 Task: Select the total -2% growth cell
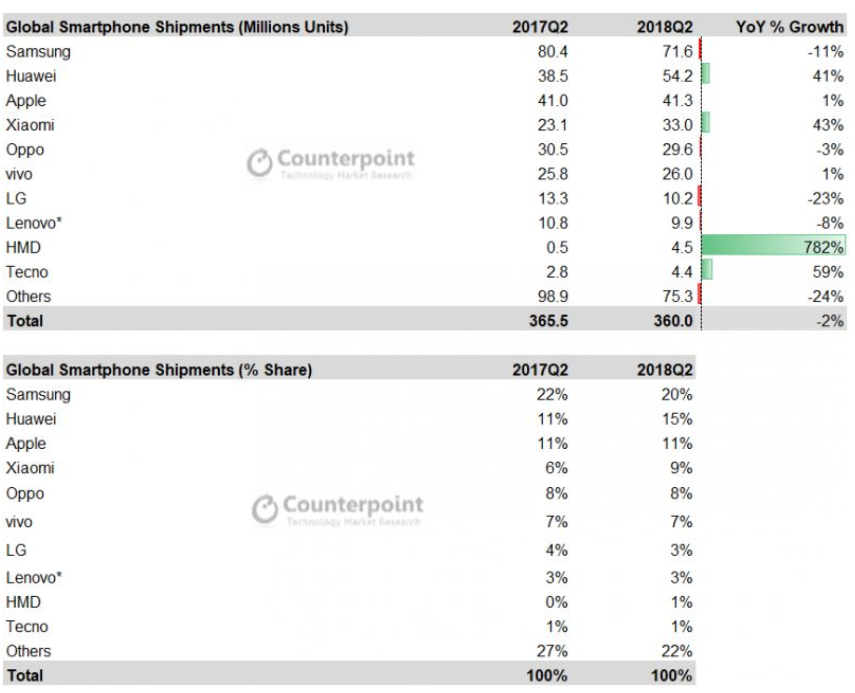829,321
